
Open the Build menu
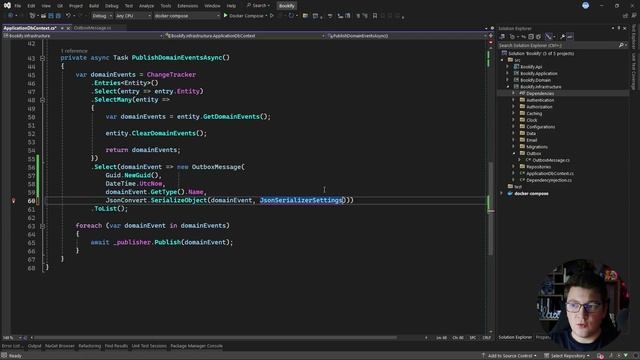tap(94, 6)
